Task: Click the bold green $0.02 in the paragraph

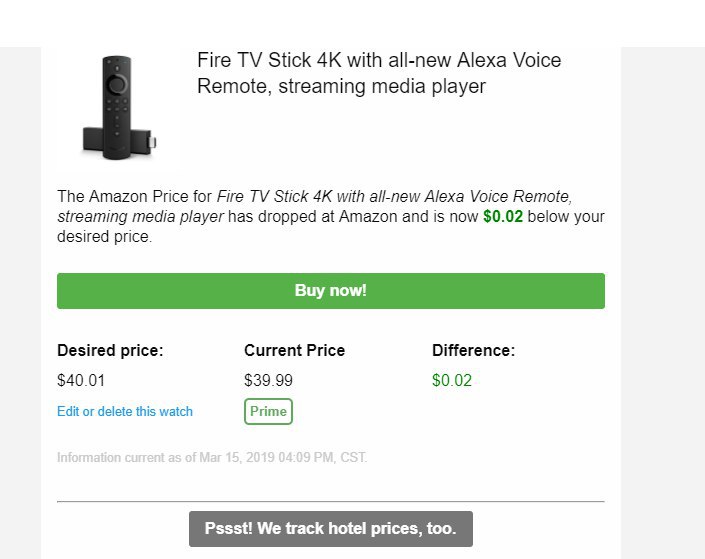Action: (x=503, y=216)
